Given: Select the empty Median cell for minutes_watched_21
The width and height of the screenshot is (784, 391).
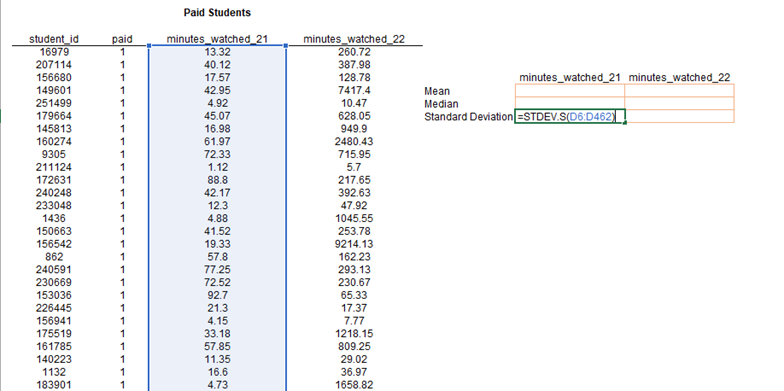Looking at the screenshot, I should tap(570, 103).
